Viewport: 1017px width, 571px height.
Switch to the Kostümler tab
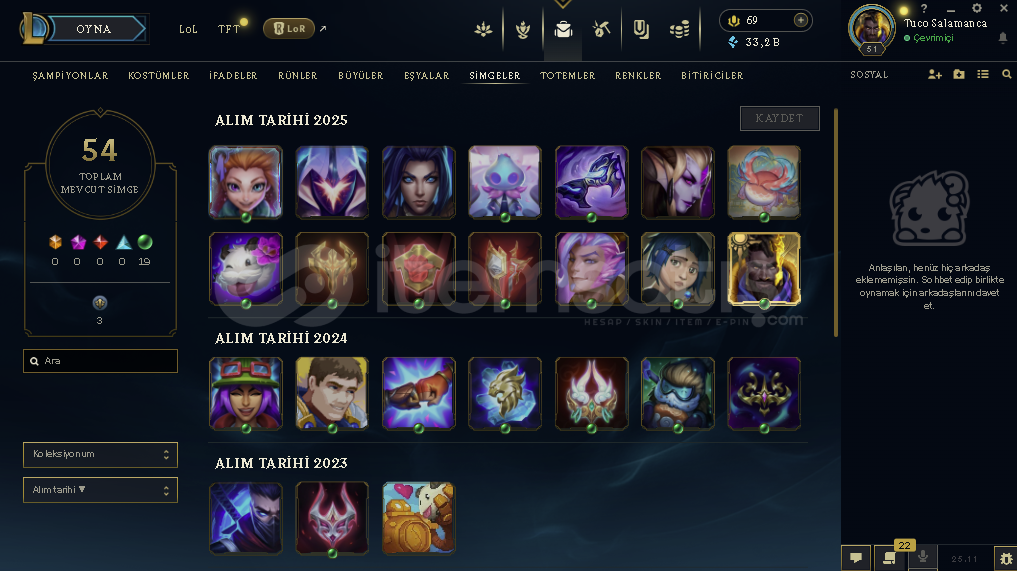[159, 76]
